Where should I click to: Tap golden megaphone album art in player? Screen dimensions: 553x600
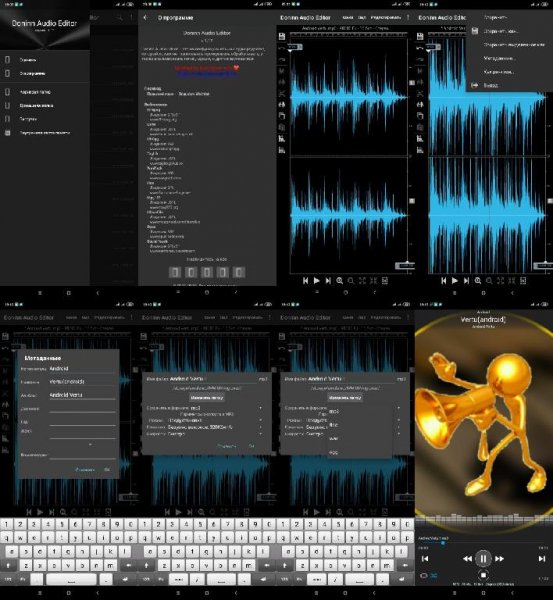(x=484, y=425)
